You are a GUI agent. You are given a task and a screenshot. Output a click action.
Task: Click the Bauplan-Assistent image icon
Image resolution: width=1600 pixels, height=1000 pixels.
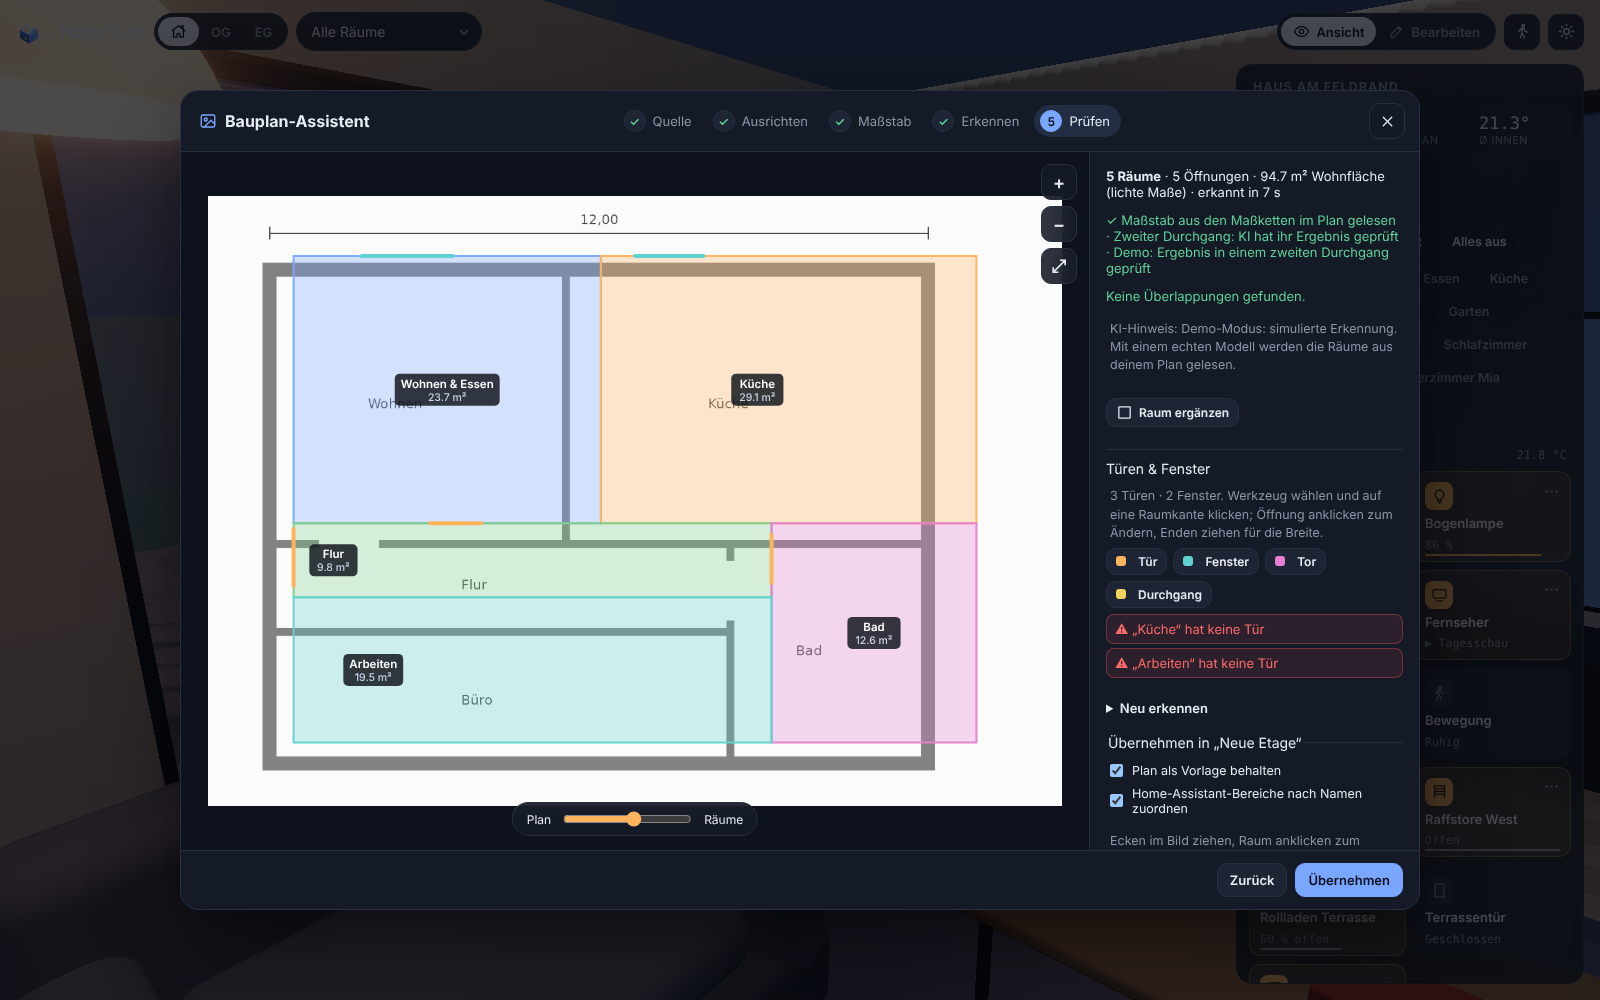pos(208,121)
